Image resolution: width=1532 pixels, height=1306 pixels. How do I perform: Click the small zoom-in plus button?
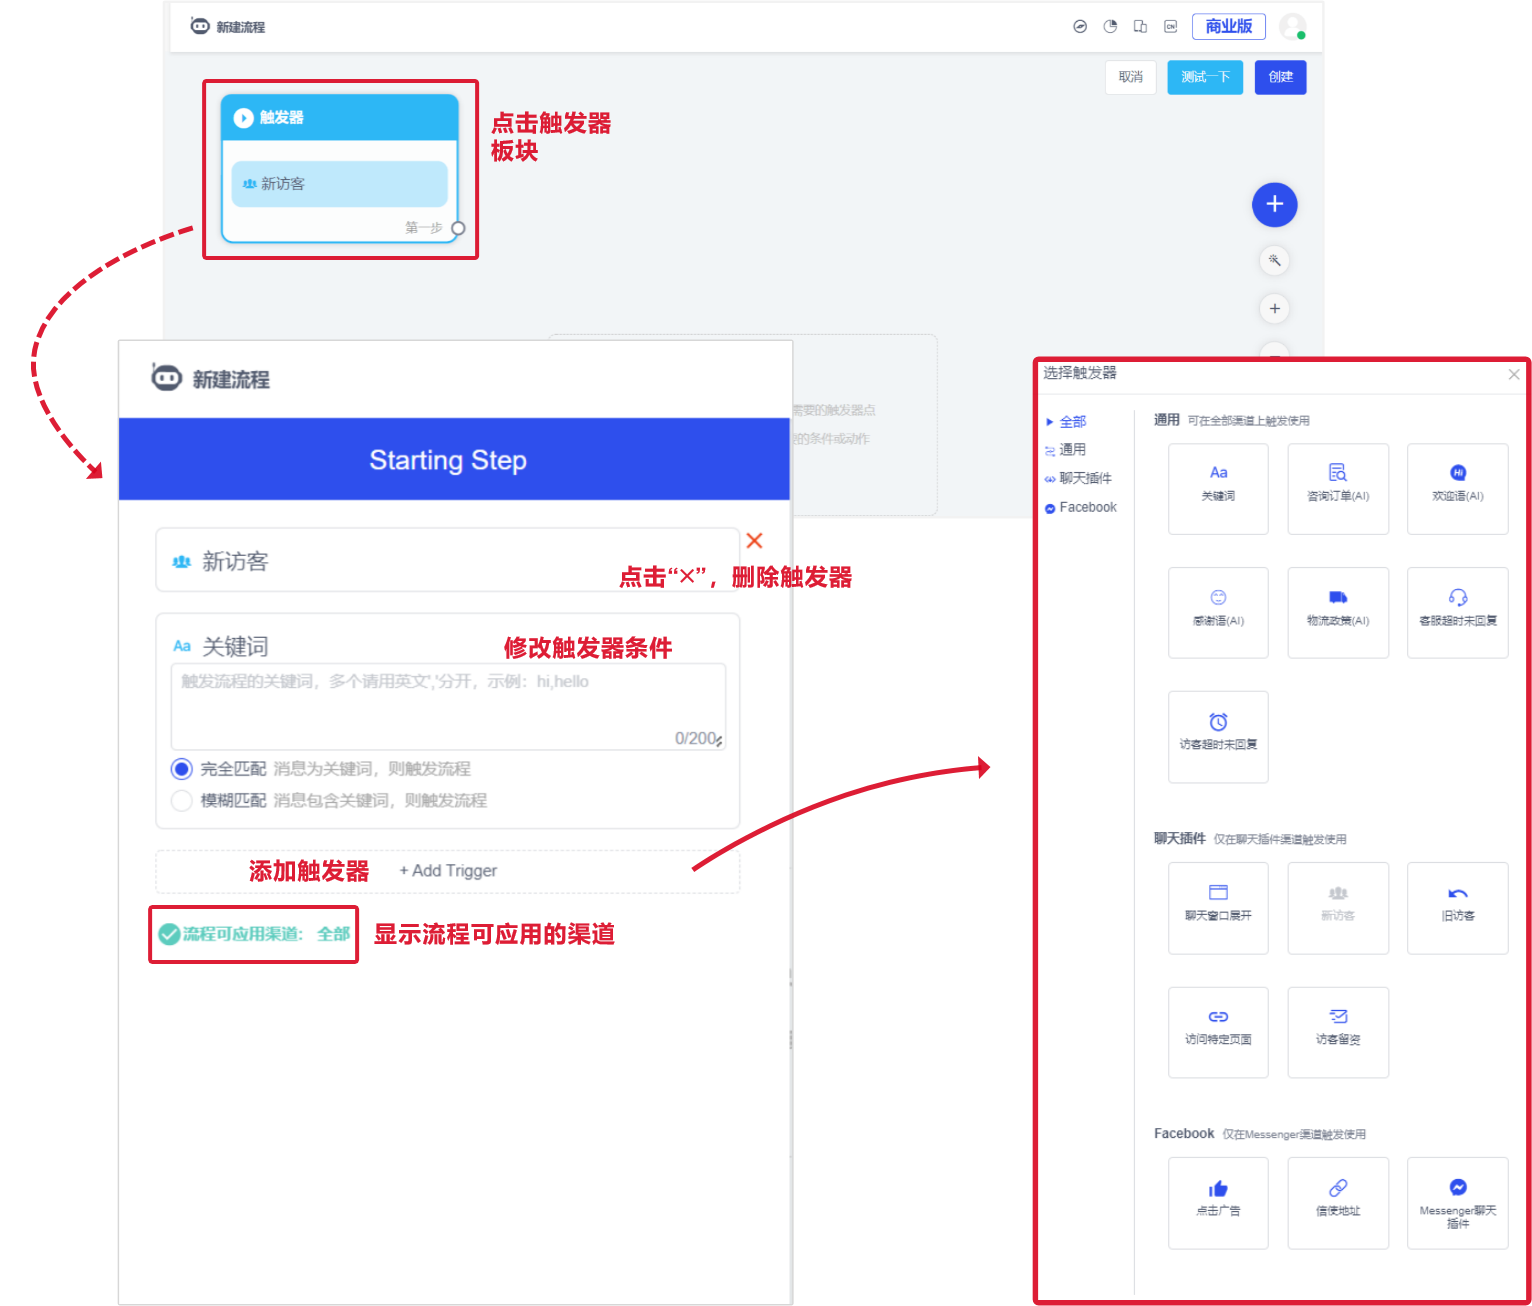coord(1275,309)
